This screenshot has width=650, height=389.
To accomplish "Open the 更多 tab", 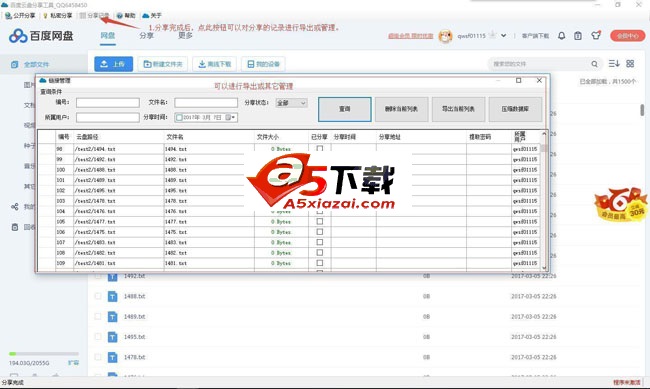I will click(x=185, y=35).
